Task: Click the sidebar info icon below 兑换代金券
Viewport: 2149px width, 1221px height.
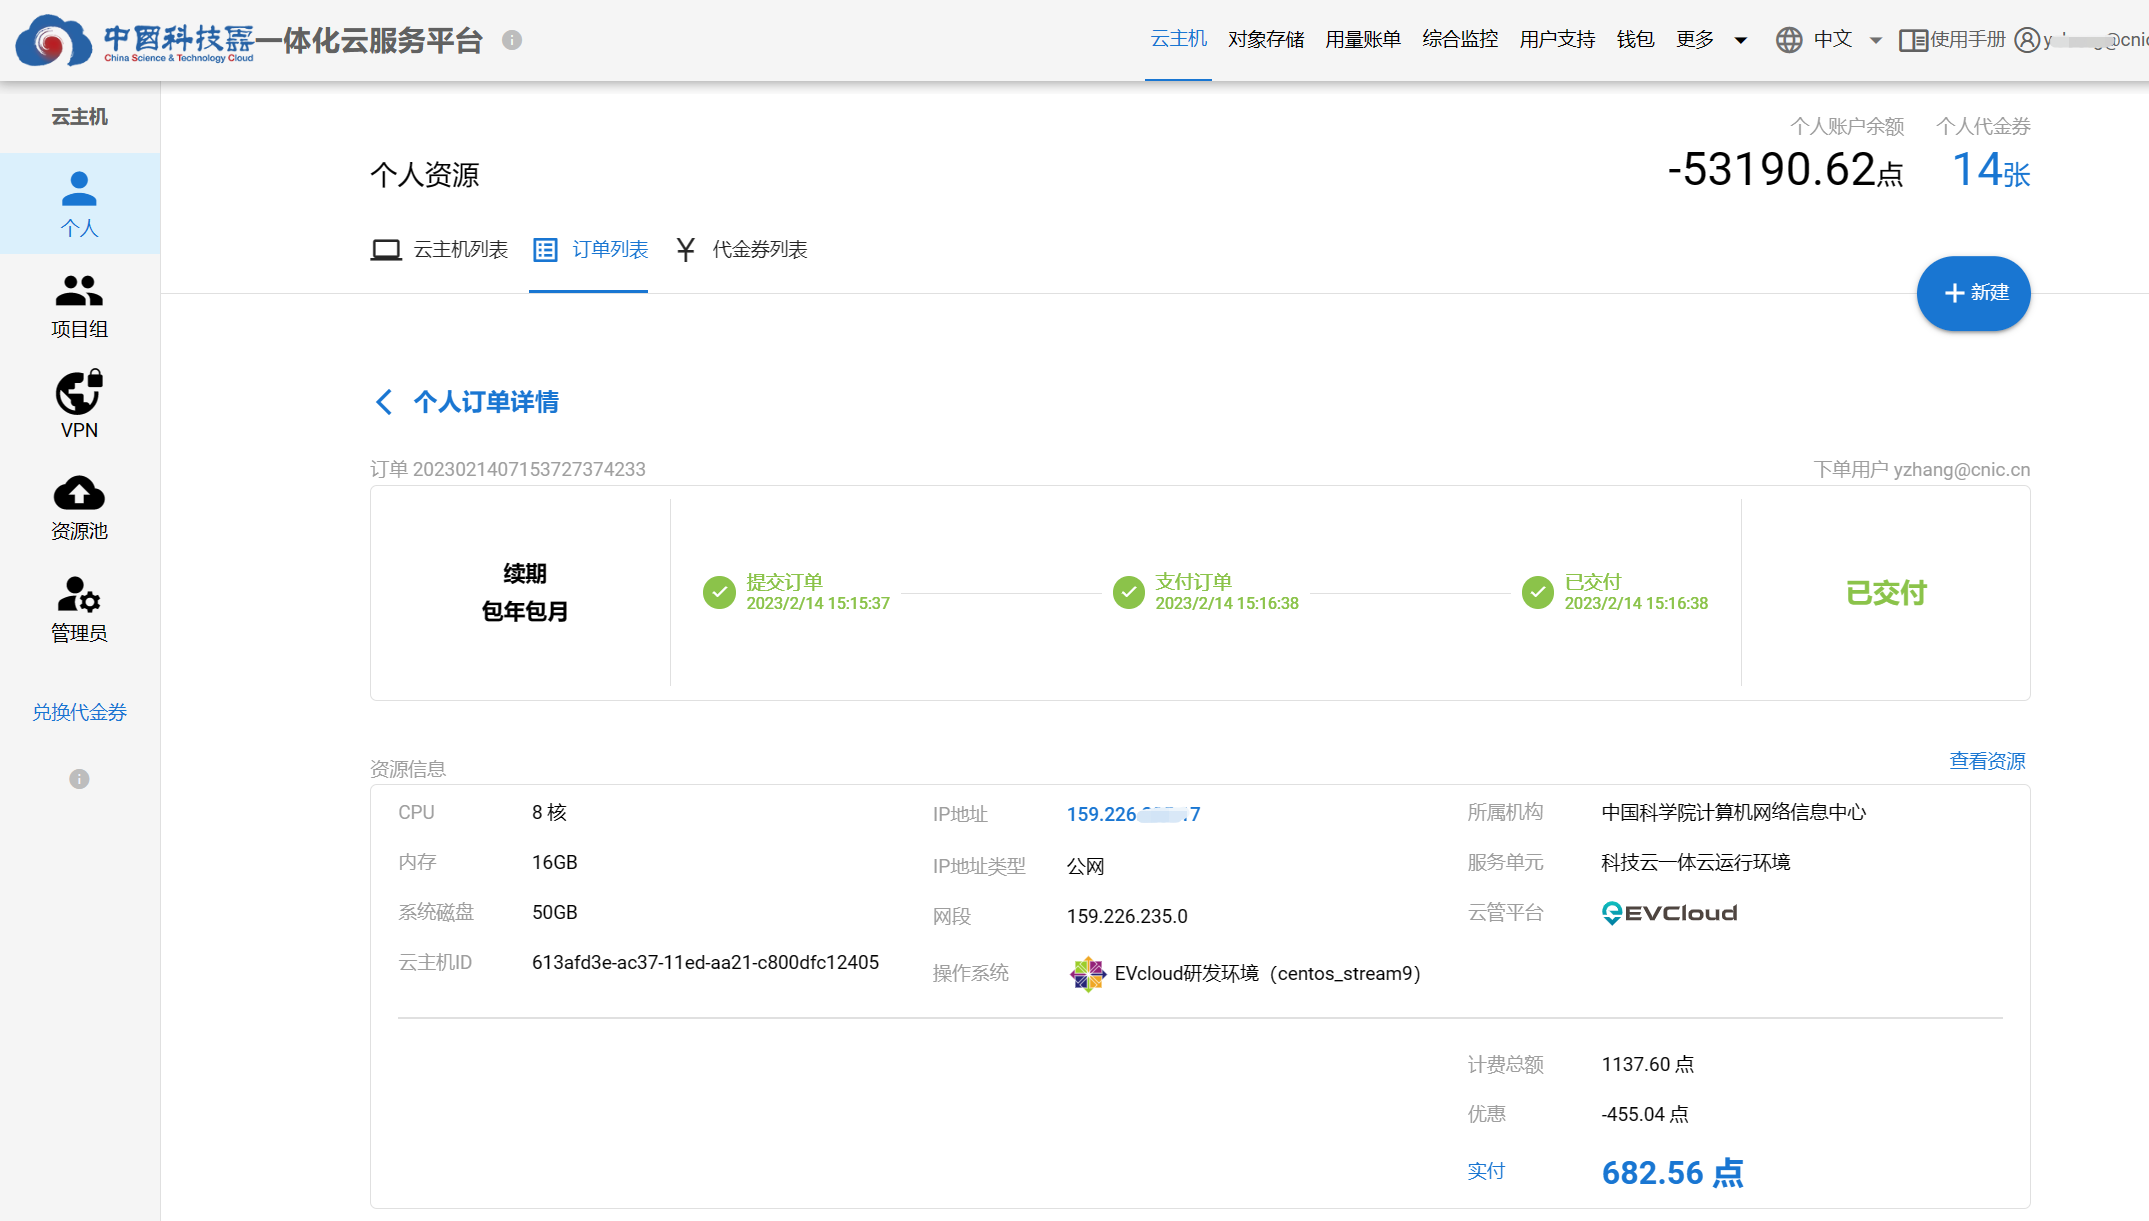Action: 79,779
